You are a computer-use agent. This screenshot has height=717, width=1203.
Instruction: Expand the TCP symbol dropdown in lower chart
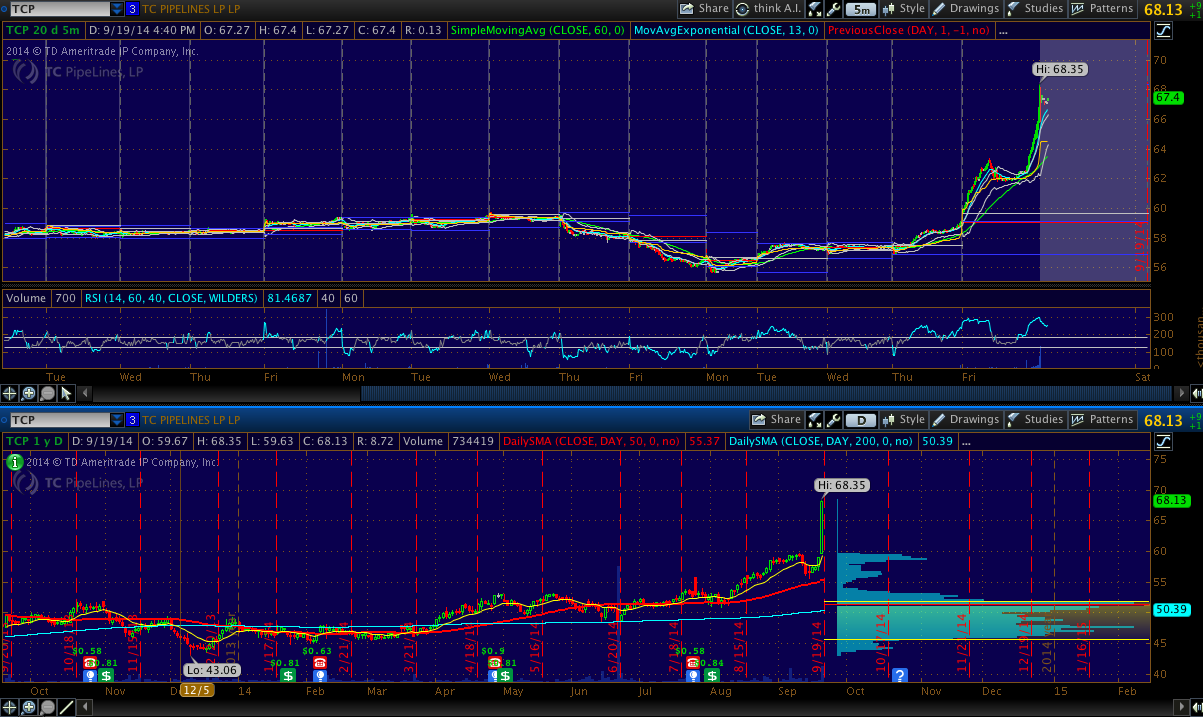coord(117,420)
